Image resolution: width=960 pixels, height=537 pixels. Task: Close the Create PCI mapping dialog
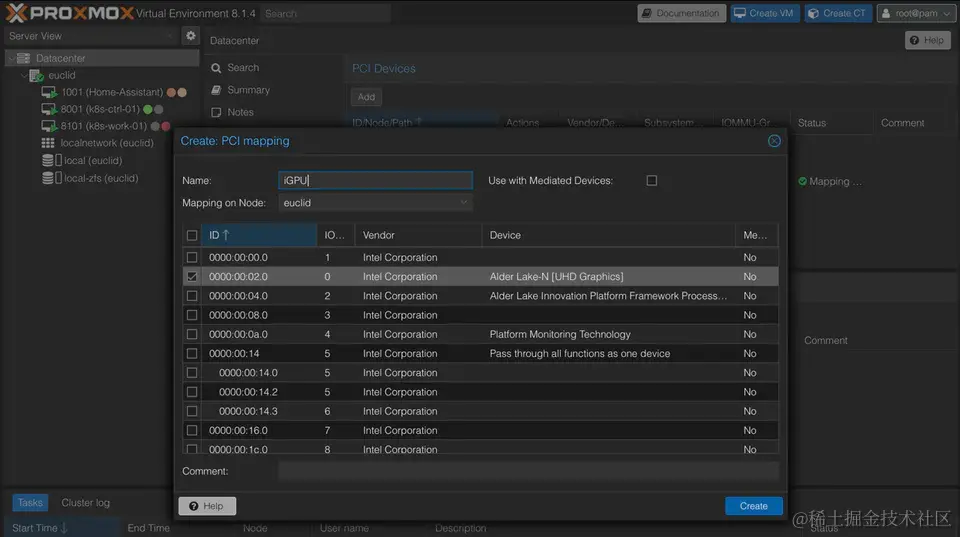point(774,141)
